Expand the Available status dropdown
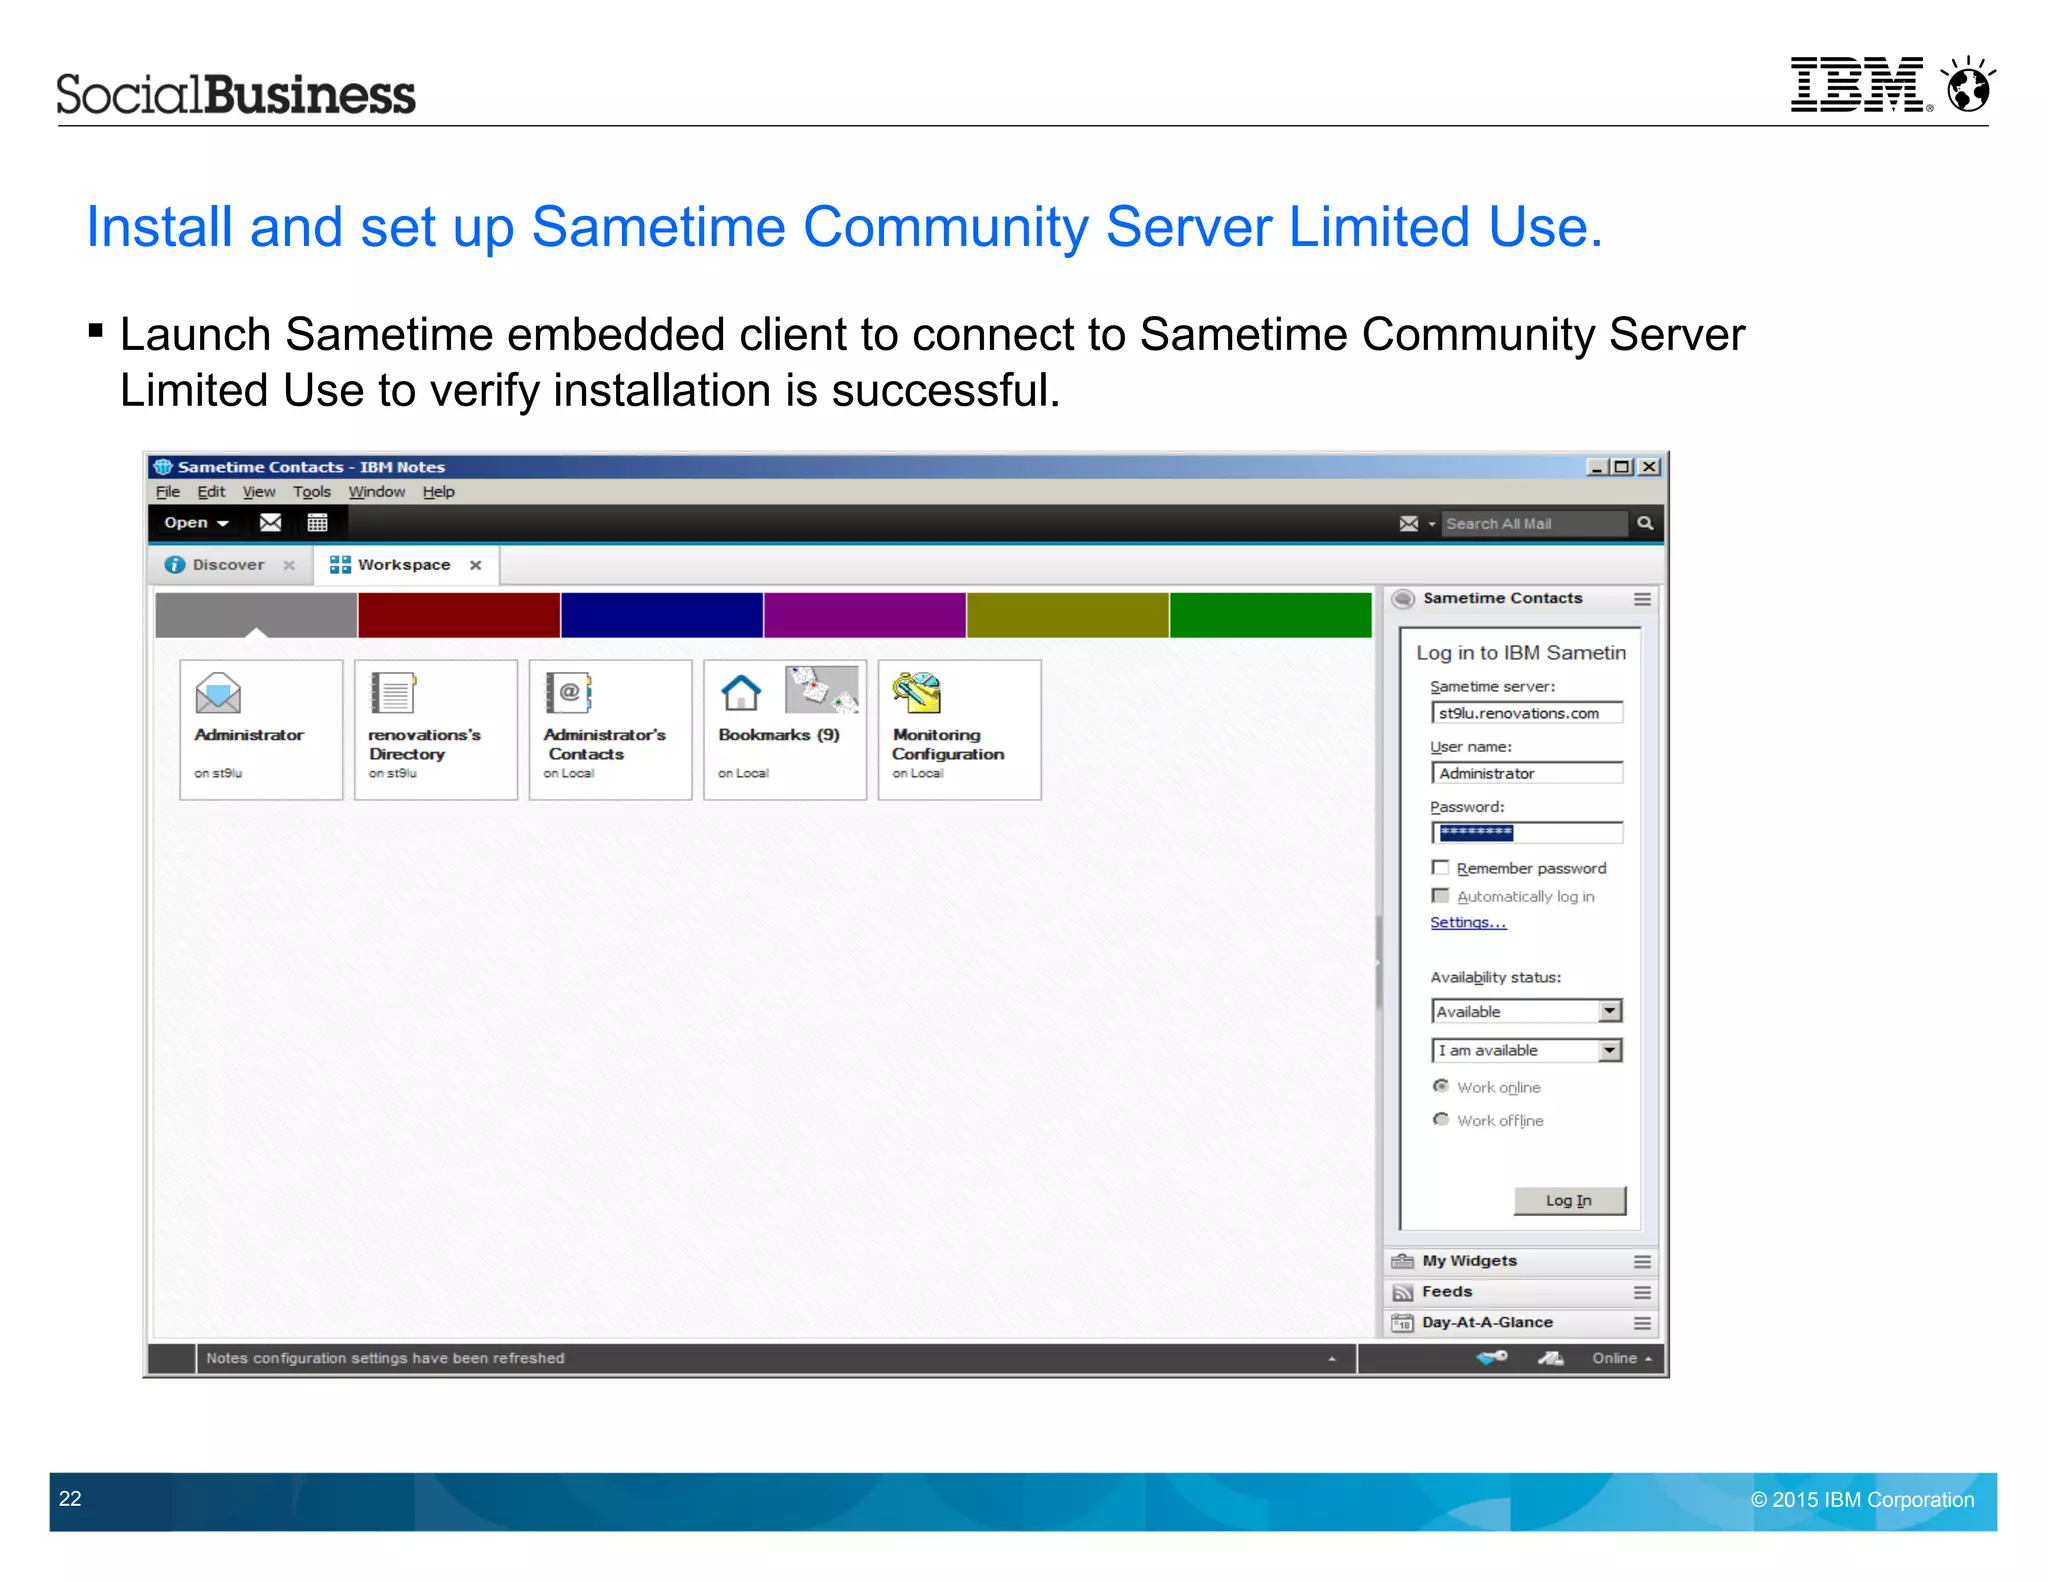Viewport: 2048px width, 1582px height. [x=1609, y=1011]
